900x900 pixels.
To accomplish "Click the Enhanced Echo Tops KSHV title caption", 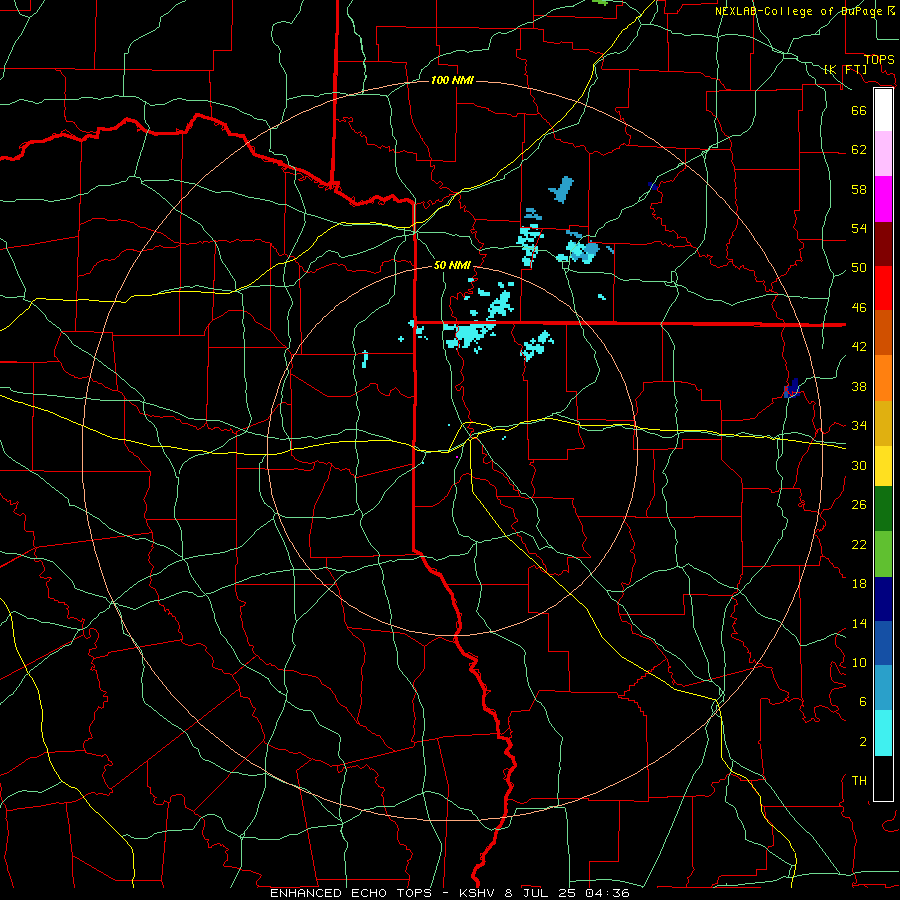I will [450, 893].
